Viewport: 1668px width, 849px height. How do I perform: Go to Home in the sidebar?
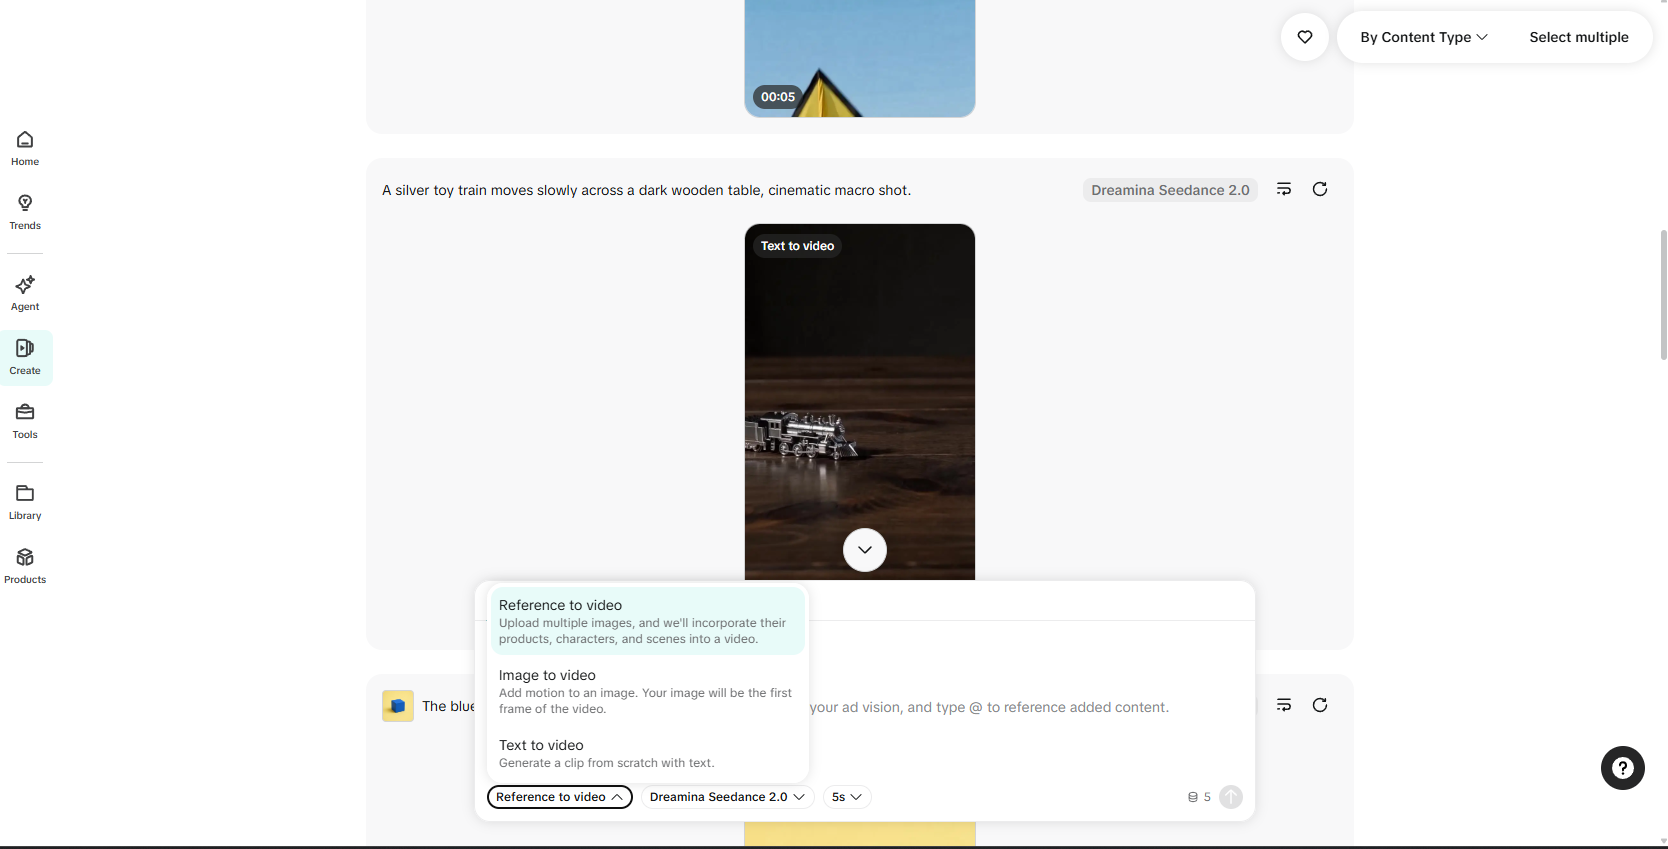[25, 148]
